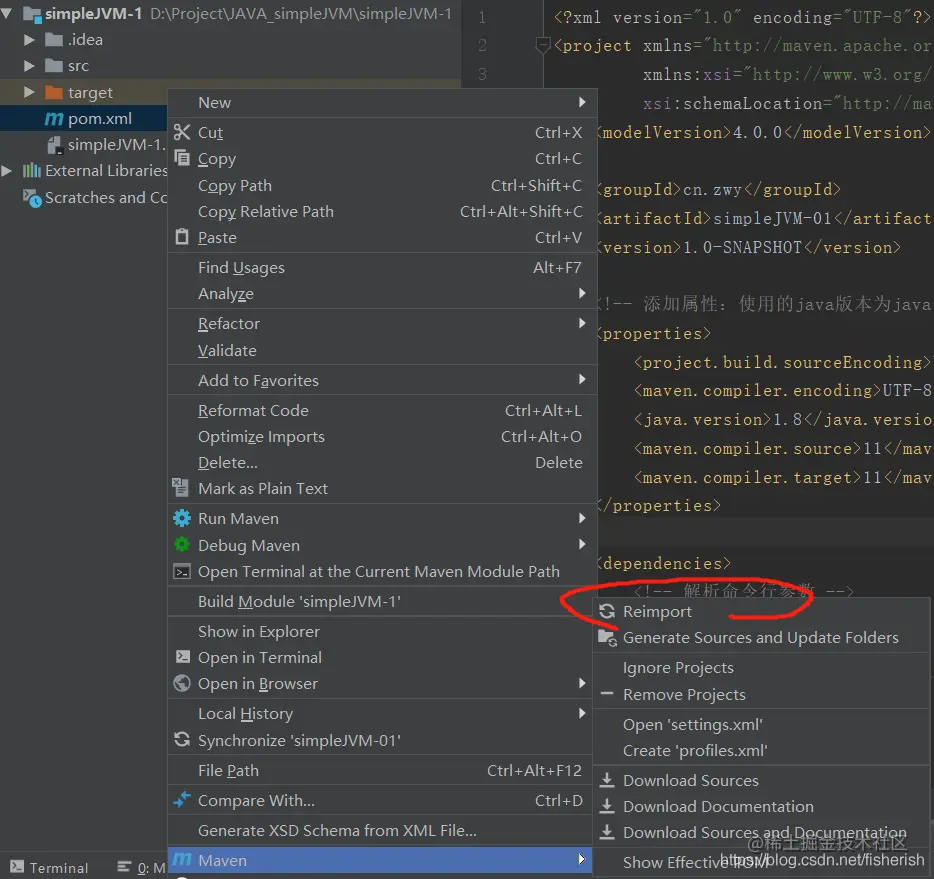Open Local History submenu
934x879 pixels.
[x=380, y=713]
